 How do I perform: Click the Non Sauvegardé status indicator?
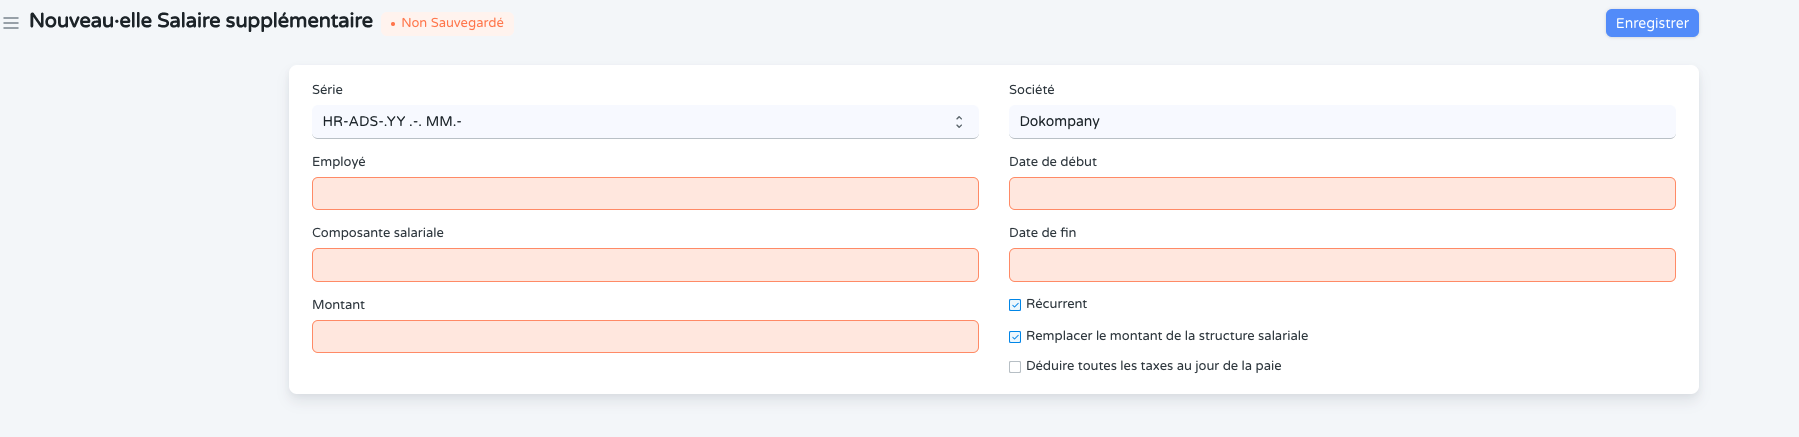click(448, 23)
